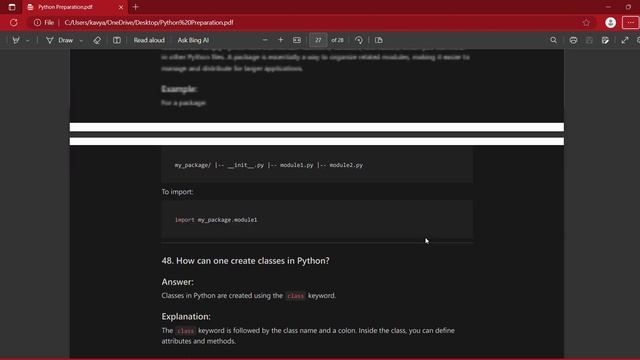This screenshot has width=640, height=360.
Task: Zoom out the PDF
Action: click(x=265, y=40)
